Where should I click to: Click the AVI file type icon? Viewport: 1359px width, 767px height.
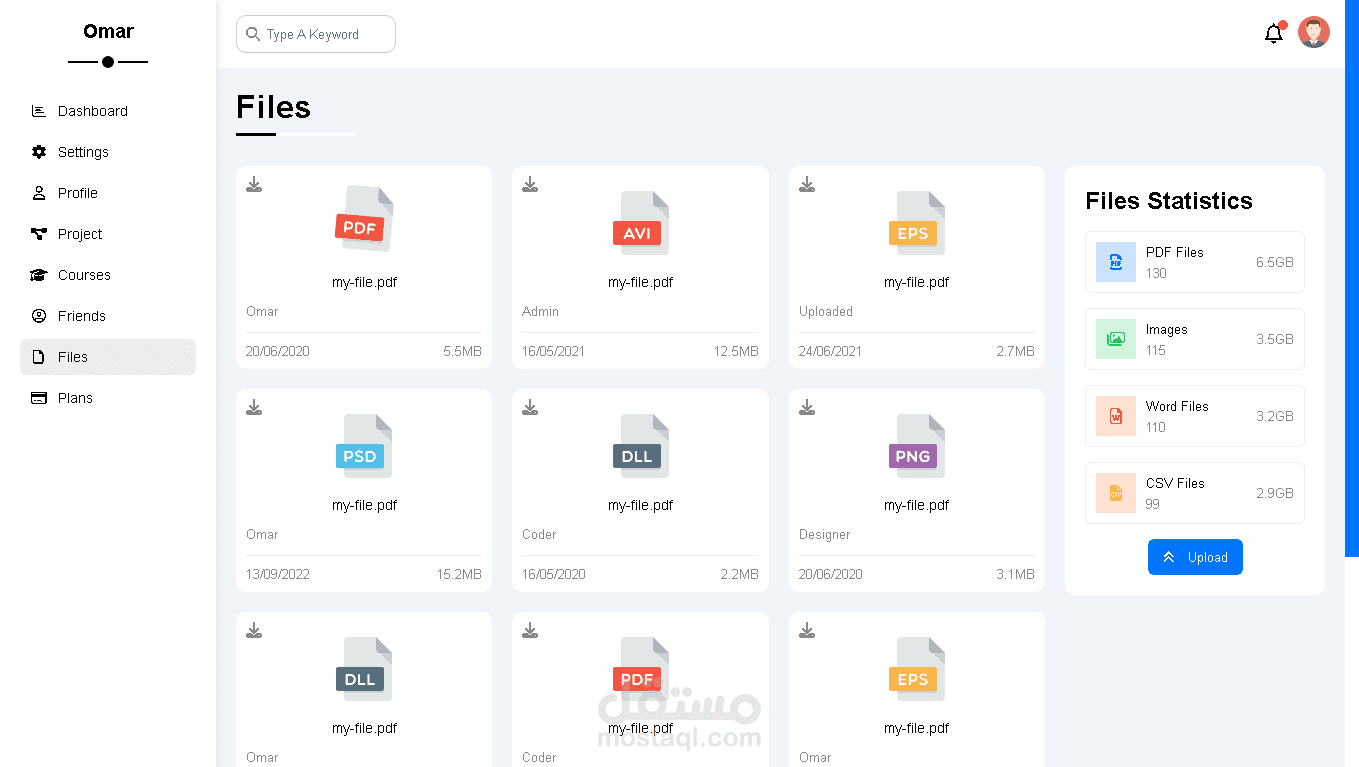click(640, 223)
